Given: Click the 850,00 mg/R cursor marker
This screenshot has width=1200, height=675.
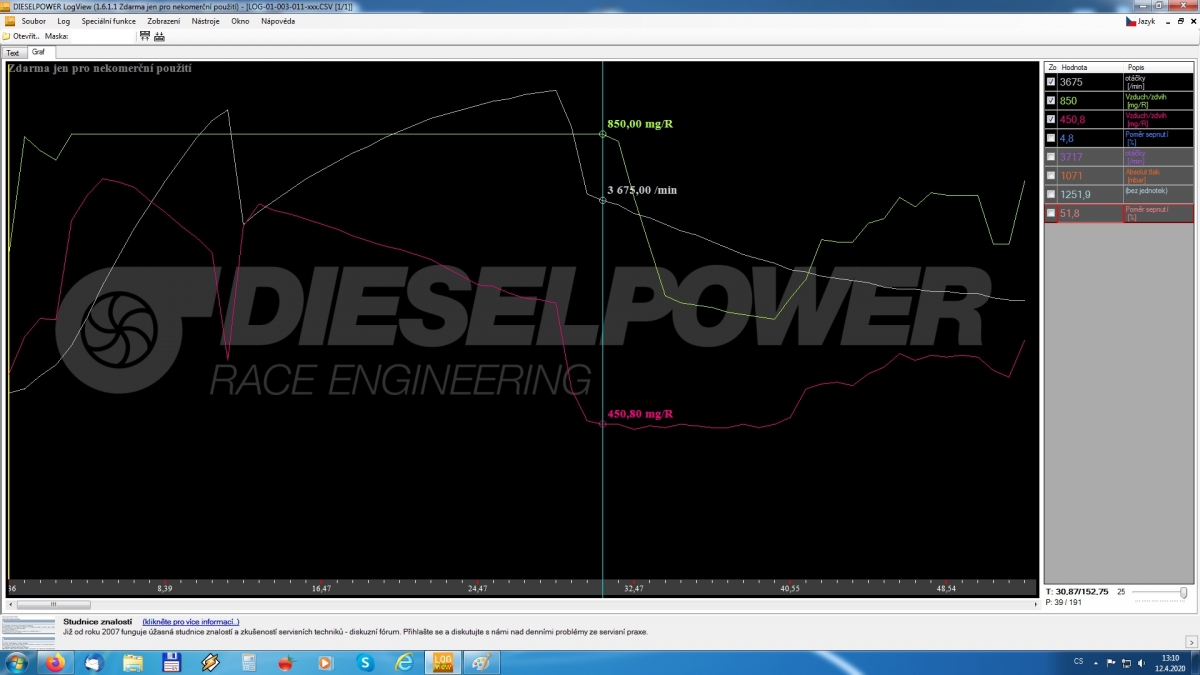Looking at the screenshot, I should click(x=602, y=134).
